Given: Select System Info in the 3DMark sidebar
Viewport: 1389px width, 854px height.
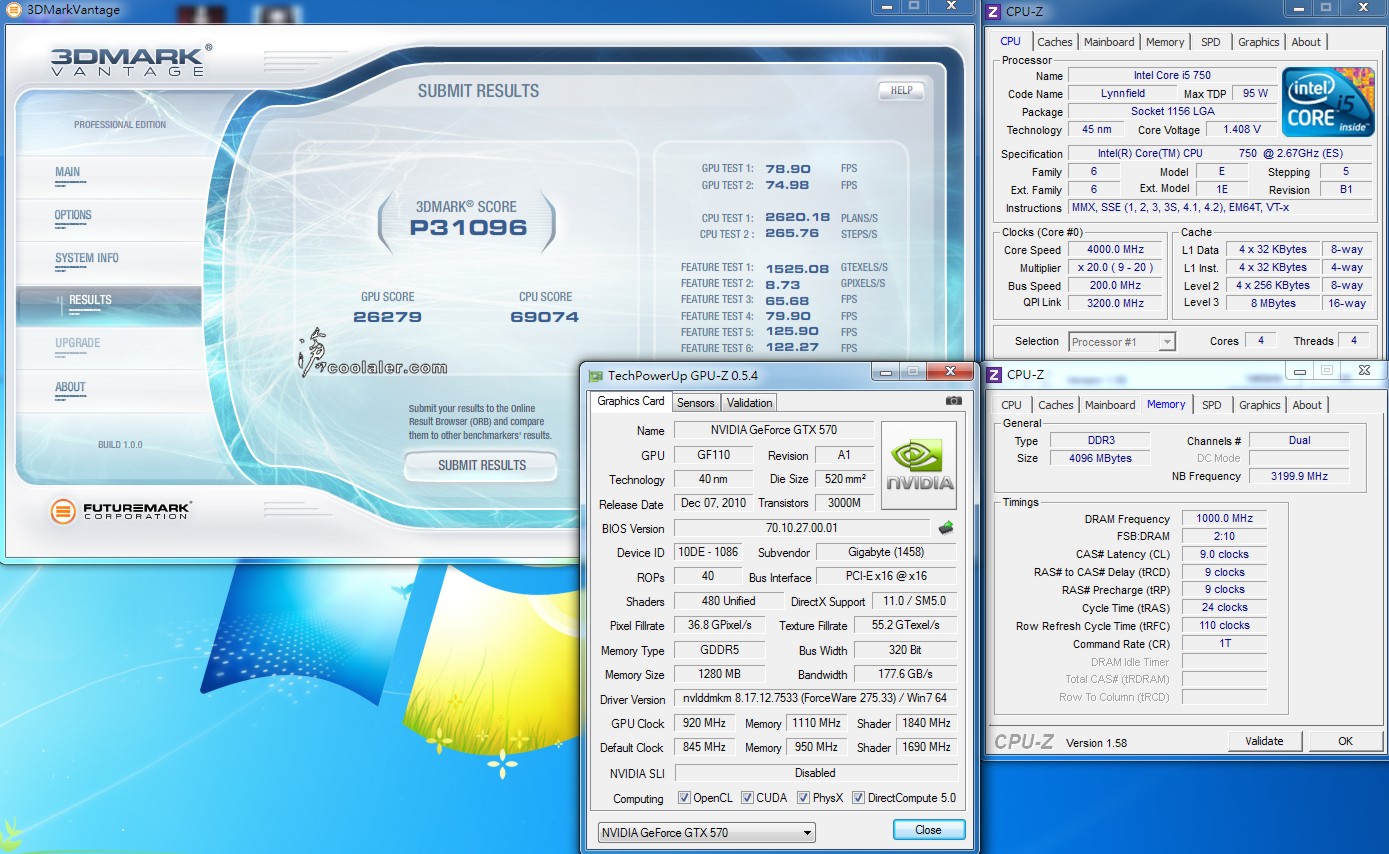Looking at the screenshot, I should (87, 258).
